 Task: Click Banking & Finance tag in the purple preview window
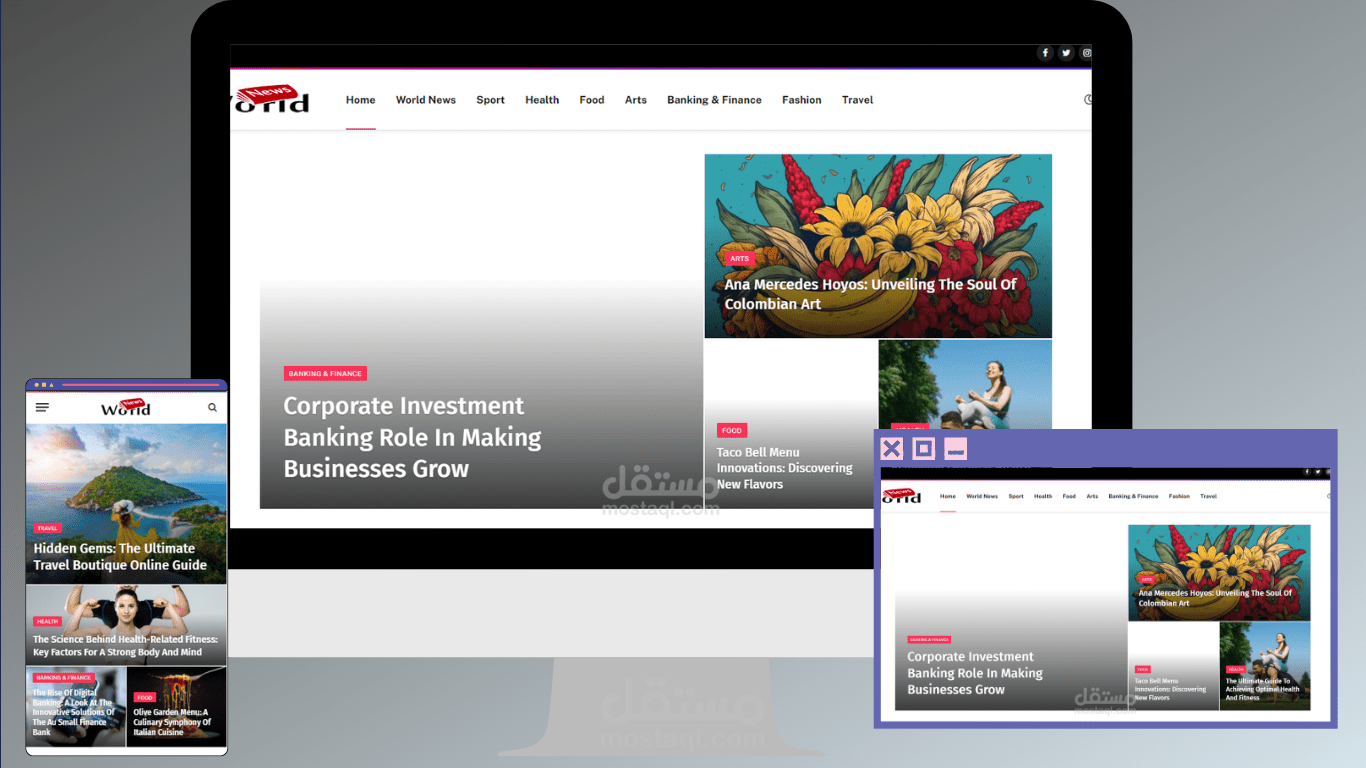coord(929,639)
